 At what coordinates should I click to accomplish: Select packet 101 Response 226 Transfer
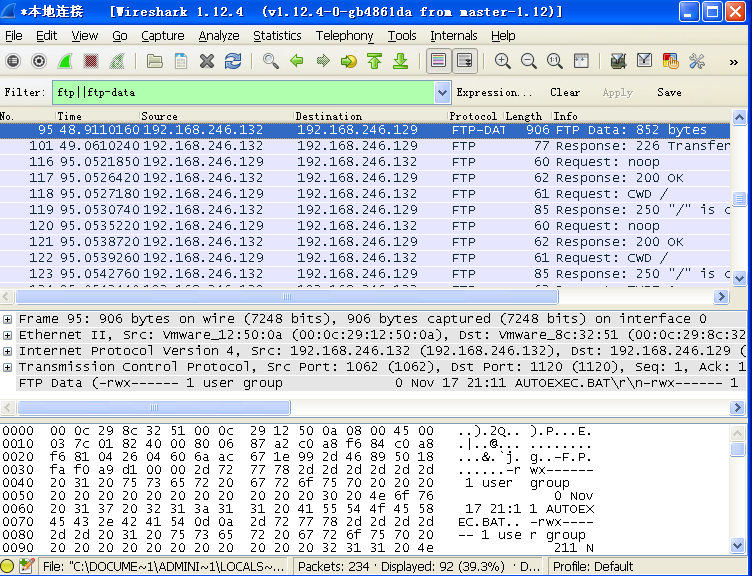[x=365, y=146]
